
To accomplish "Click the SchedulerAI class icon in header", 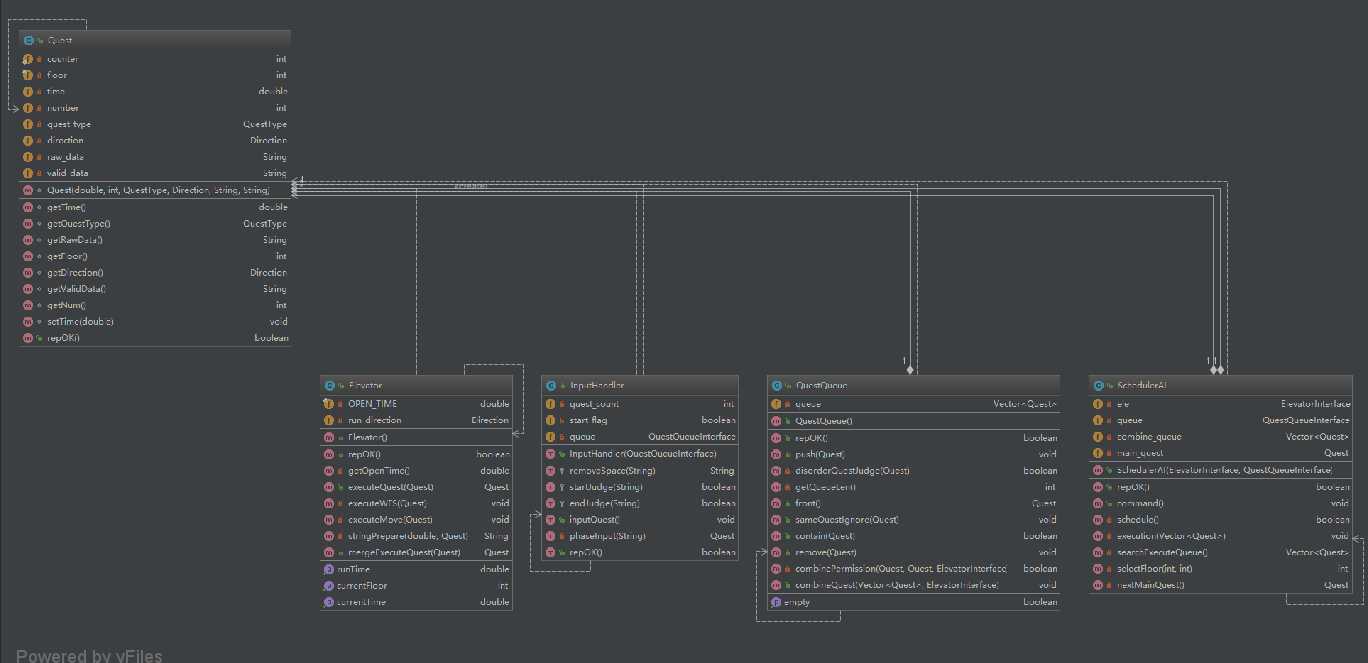I will tap(1098, 385).
